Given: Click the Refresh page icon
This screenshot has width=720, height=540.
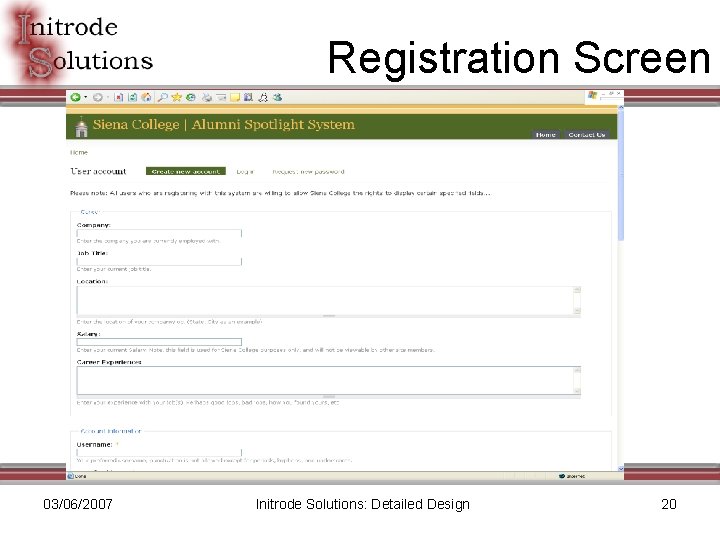Looking at the screenshot, I should click(133, 97).
